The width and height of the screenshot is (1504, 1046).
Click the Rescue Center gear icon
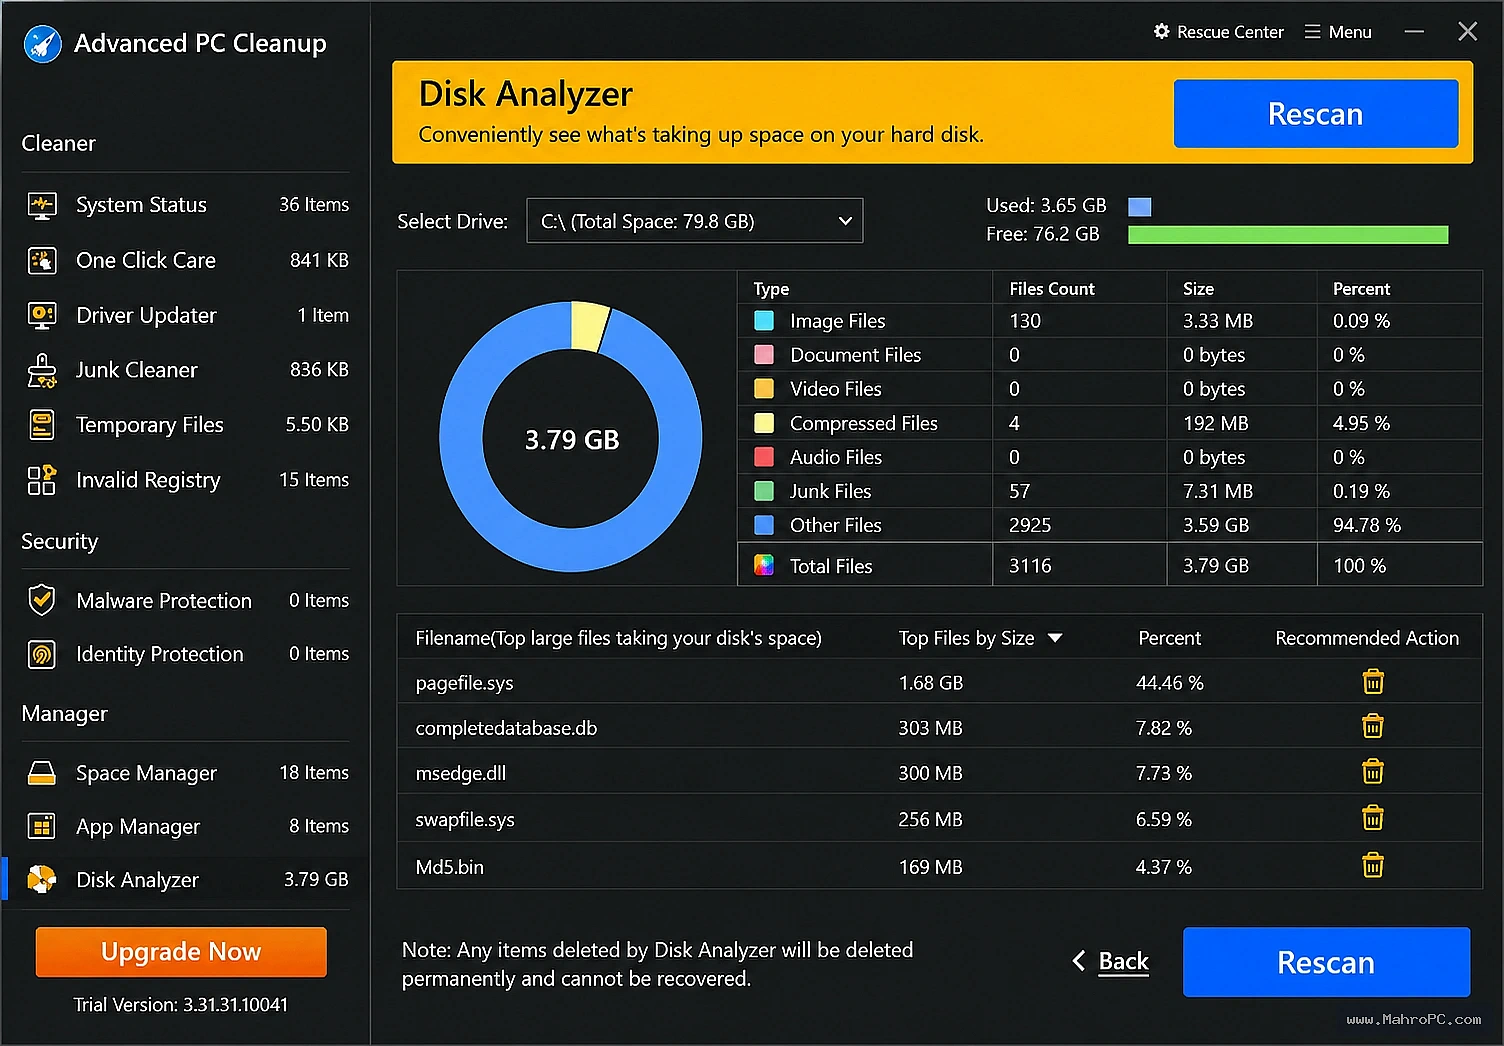coord(1162,31)
